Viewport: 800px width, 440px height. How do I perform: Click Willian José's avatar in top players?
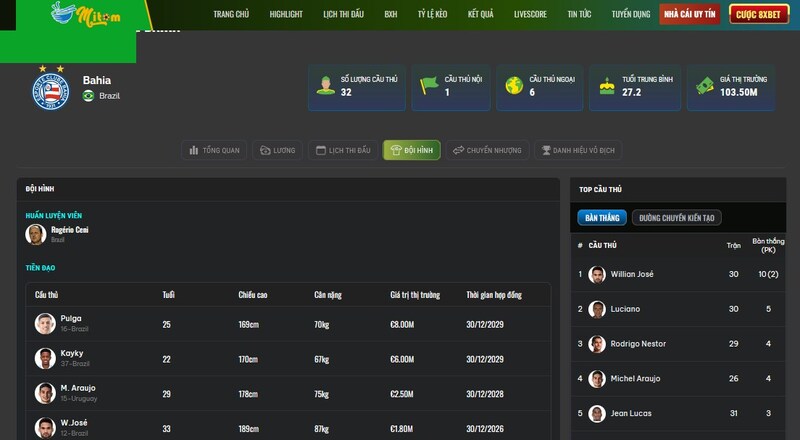597,274
